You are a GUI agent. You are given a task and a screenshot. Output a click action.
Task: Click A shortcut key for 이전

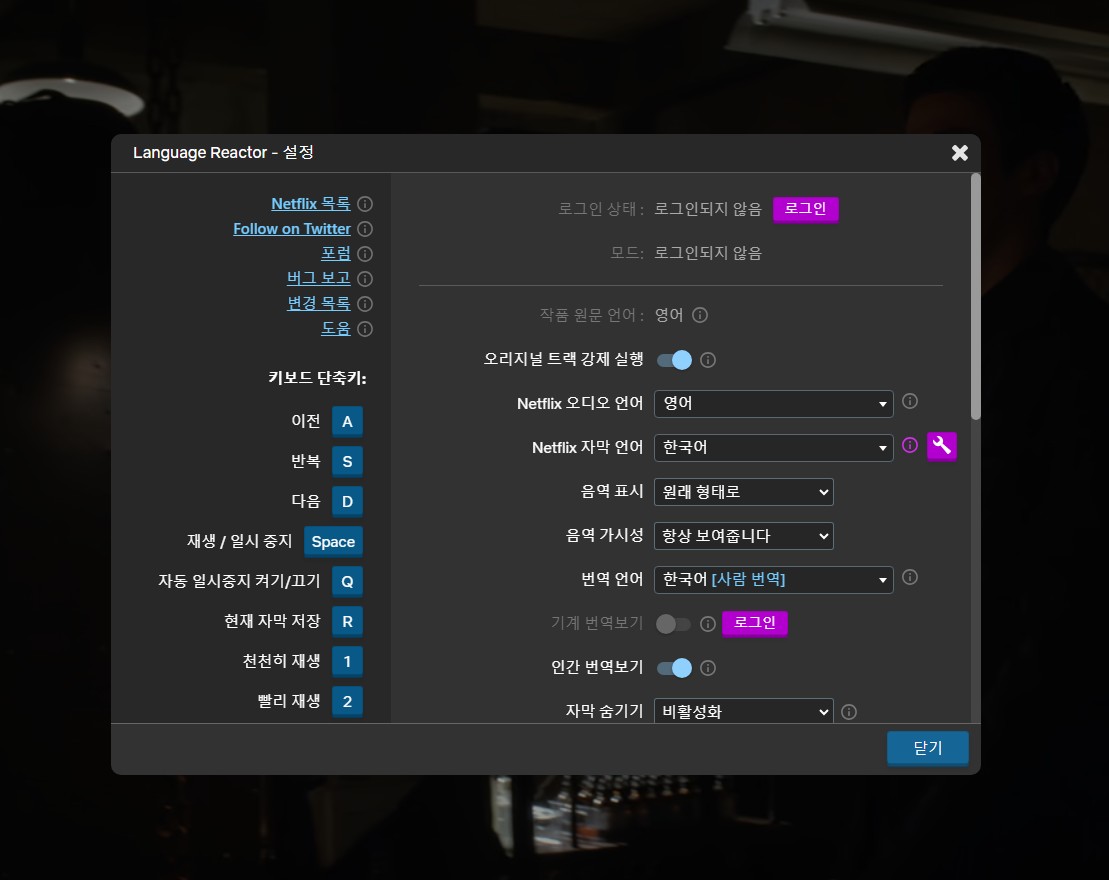pyautogui.click(x=347, y=422)
